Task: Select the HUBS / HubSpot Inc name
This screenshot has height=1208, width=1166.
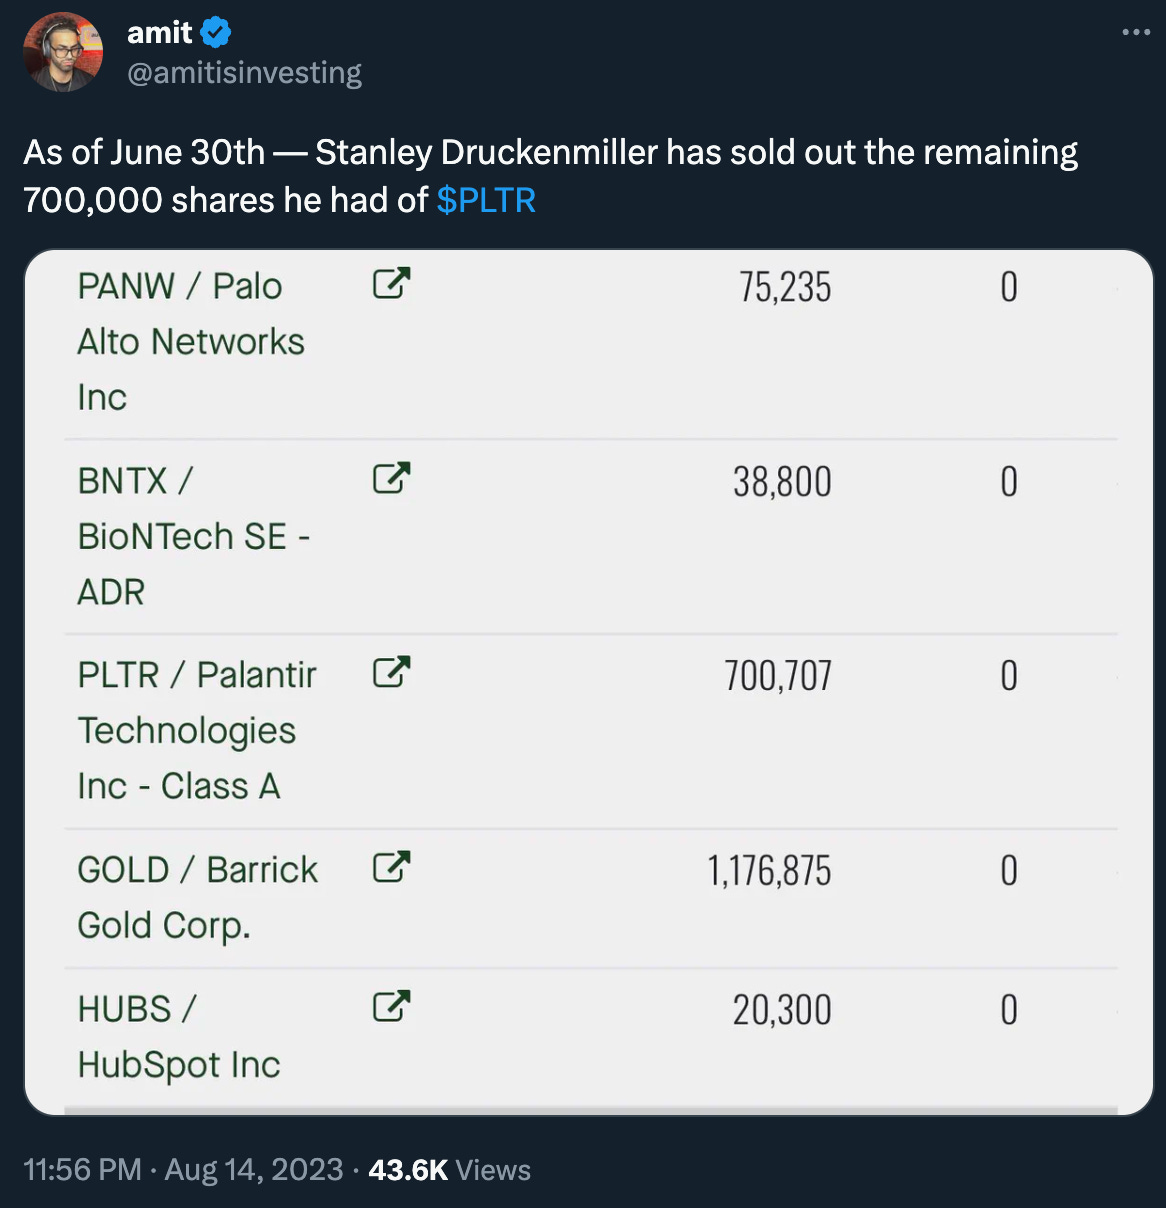Action: (179, 1037)
